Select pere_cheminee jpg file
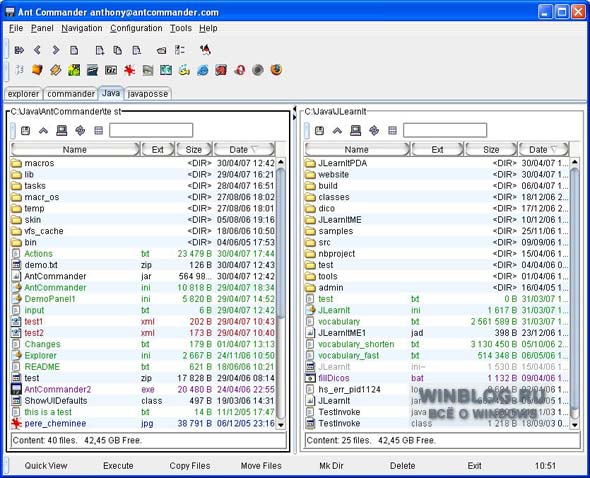The height and width of the screenshot is (478, 590). coord(143,423)
